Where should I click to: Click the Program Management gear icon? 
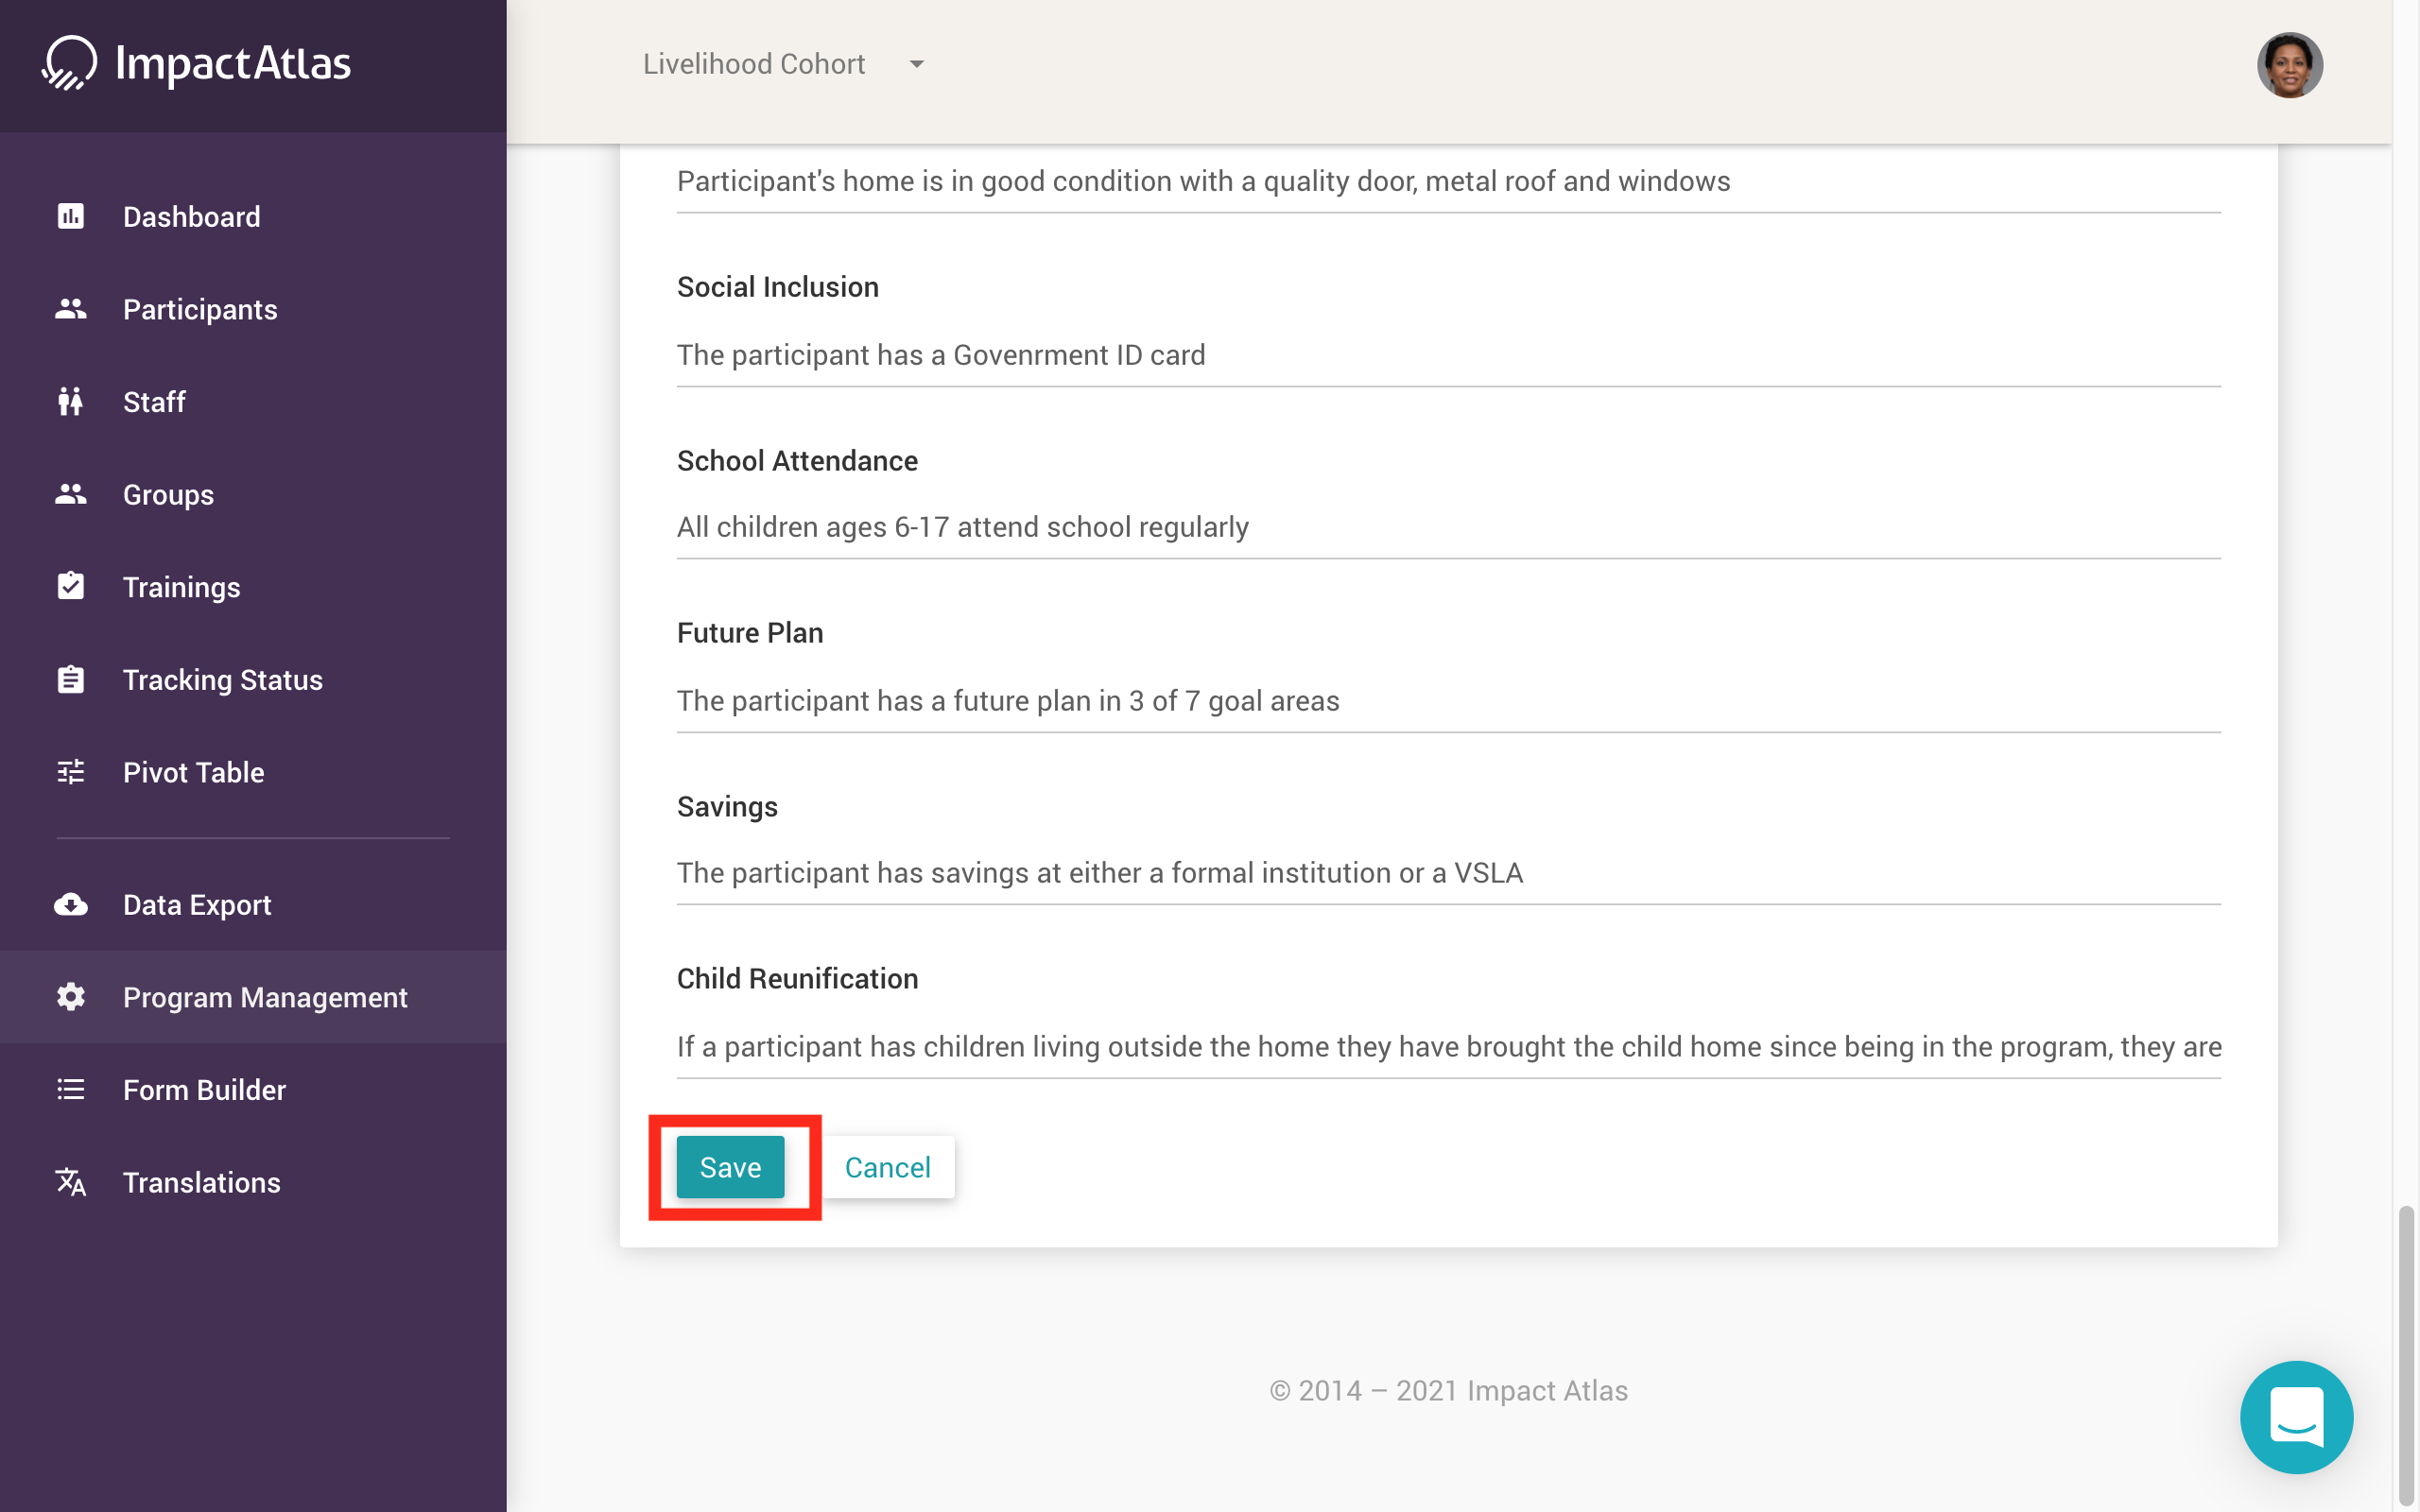tap(70, 997)
